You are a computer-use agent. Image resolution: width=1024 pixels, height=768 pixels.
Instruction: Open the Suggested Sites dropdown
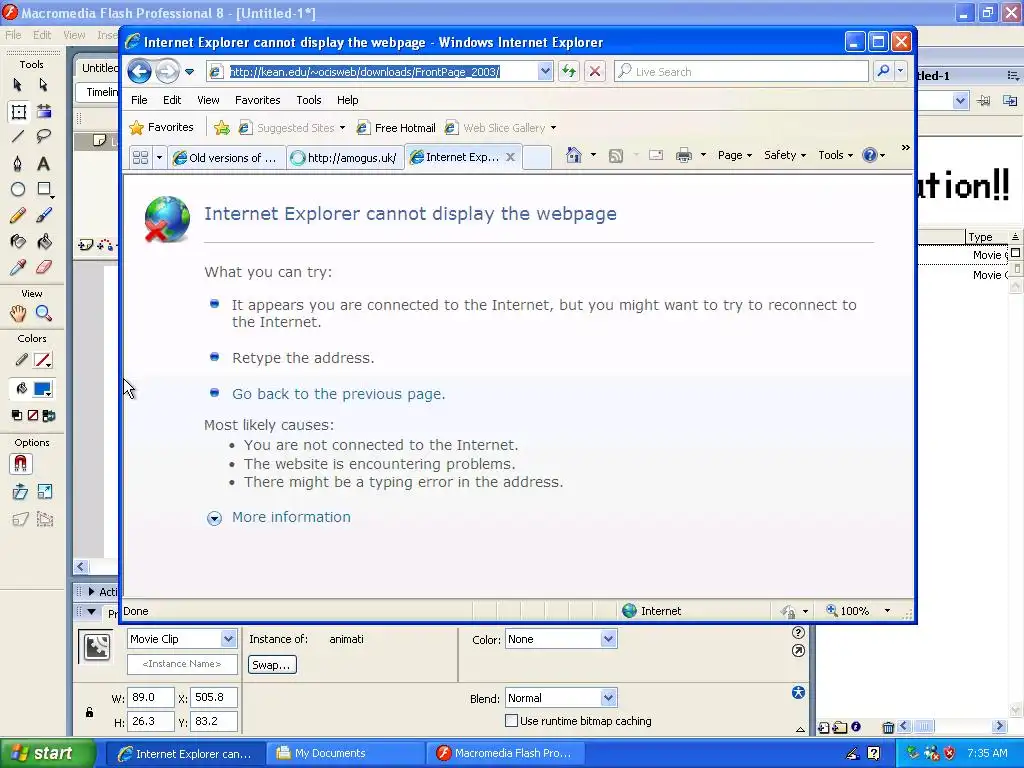click(342, 128)
